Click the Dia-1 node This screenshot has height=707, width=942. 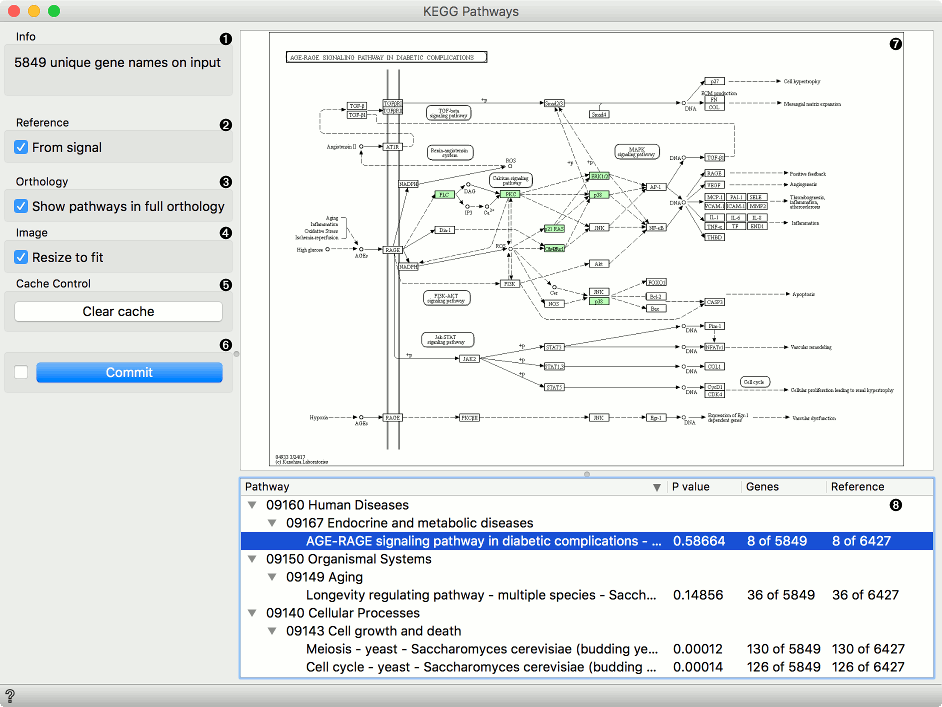tap(445, 230)
